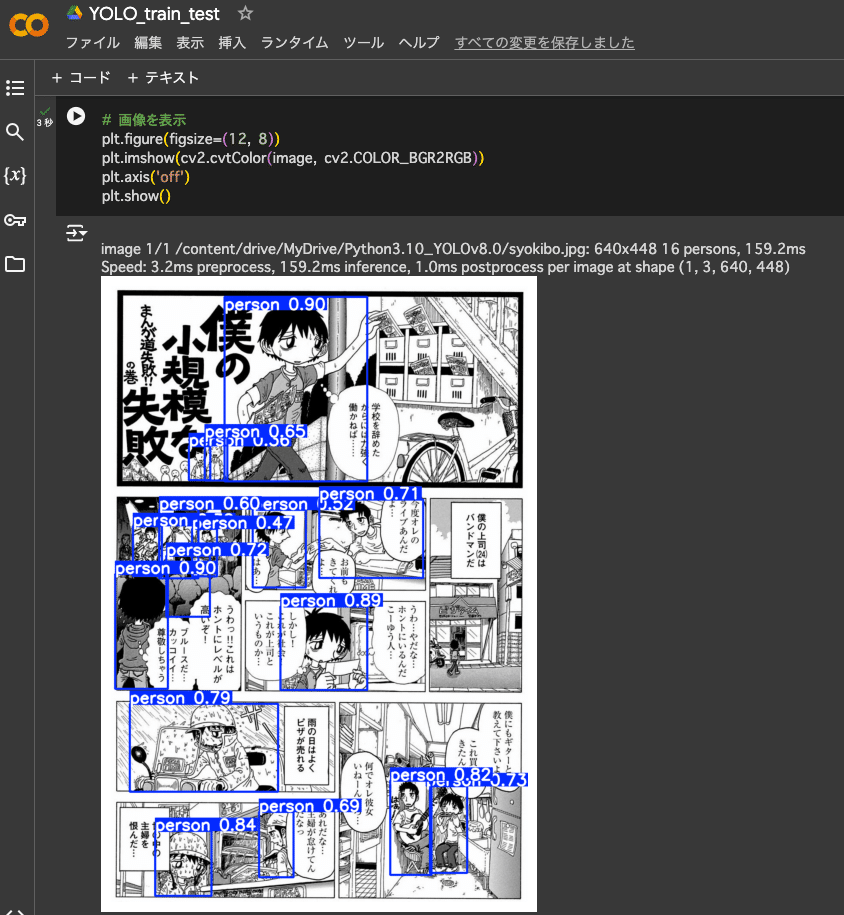The height and width of the screenshot is (915, 844).
Task: Open the ファイル menu
Action: [93, 43]
